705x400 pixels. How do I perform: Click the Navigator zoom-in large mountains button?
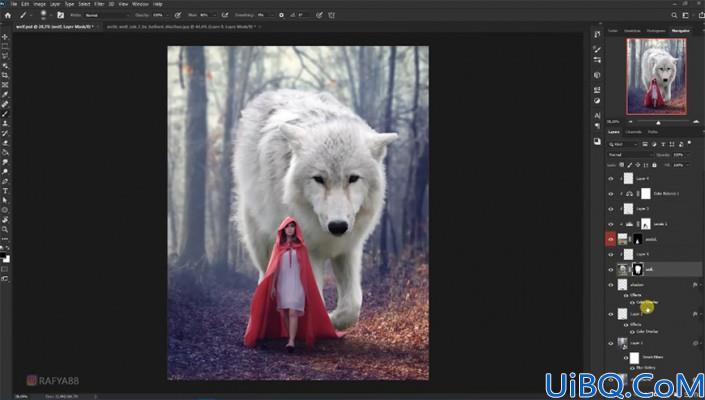point(696,121)
